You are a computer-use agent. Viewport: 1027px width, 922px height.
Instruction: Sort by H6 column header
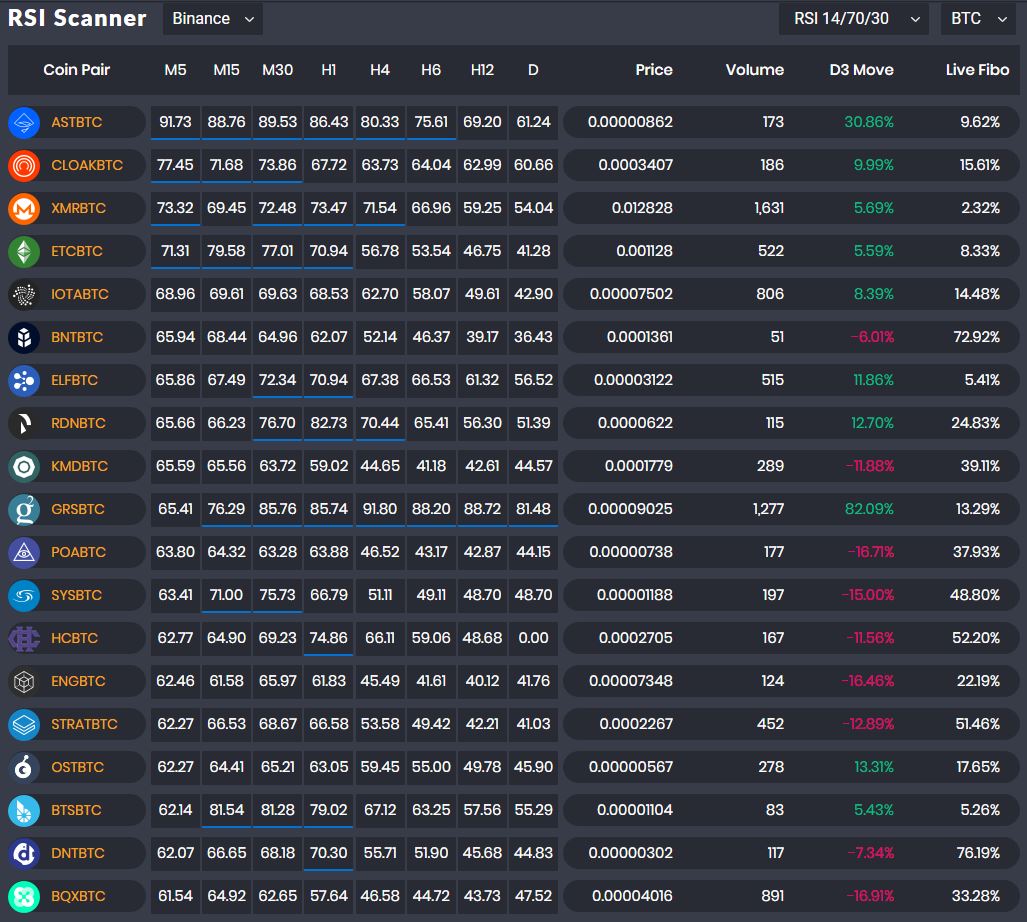(x=431, y=70)
